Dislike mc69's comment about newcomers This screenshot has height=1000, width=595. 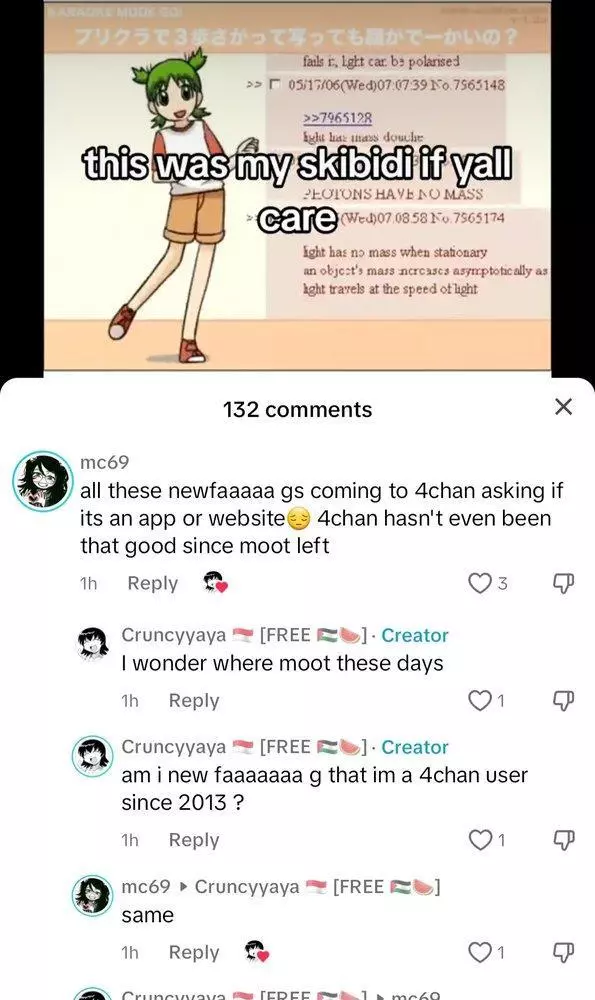(x=563, y=583)
